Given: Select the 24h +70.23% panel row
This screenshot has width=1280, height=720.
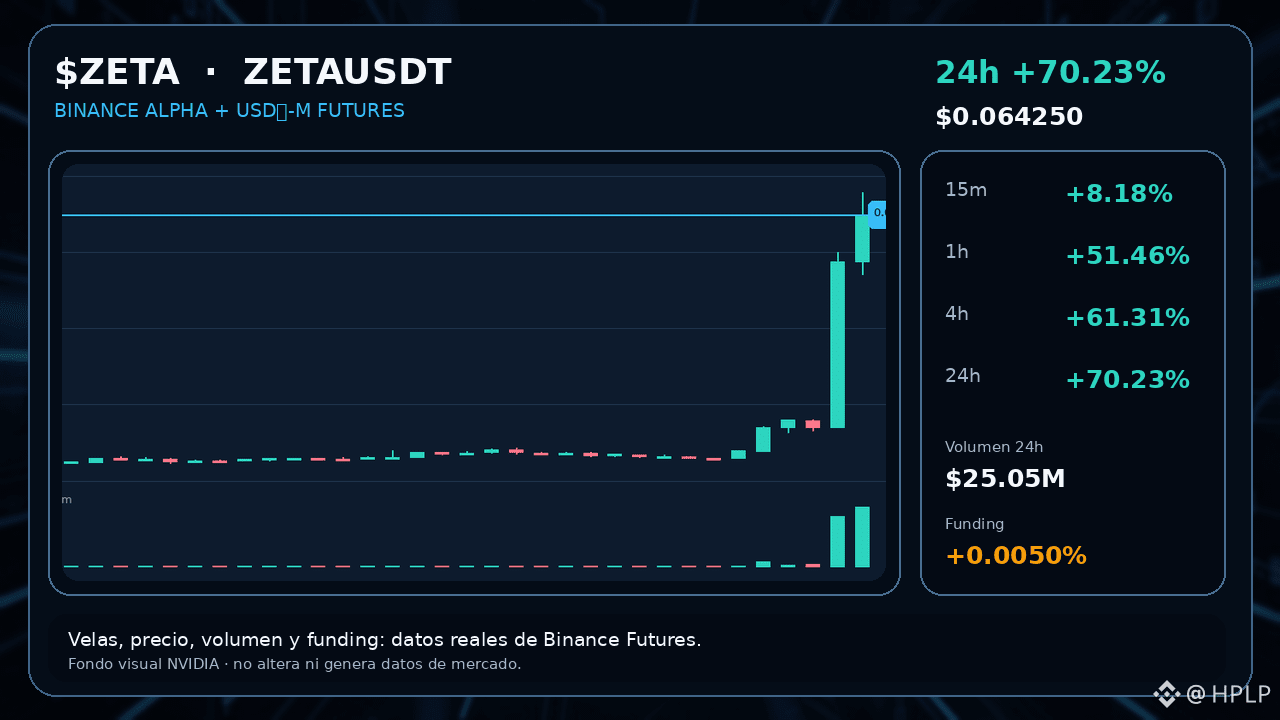Looking at the screenshot, I should [x=1072, y=379].
